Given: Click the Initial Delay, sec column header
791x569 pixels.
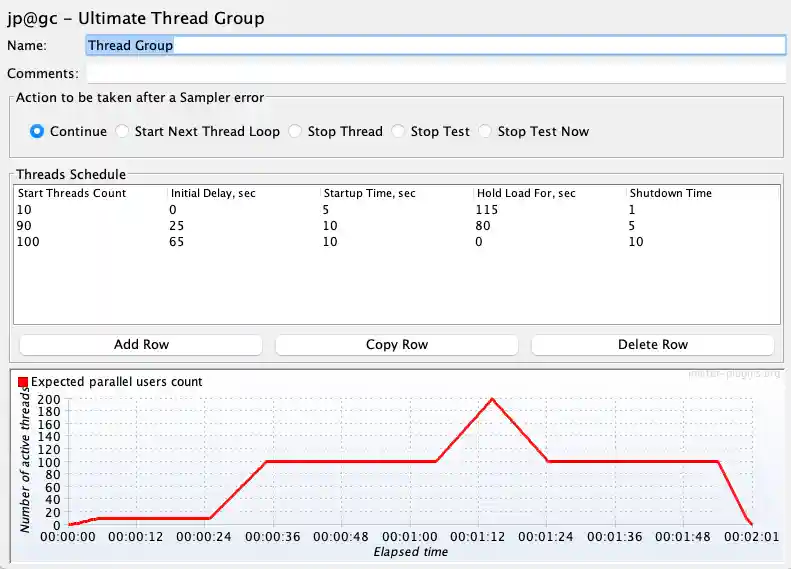Looking at the screenshot, I should pyautogui.click(x=244, y=193).
